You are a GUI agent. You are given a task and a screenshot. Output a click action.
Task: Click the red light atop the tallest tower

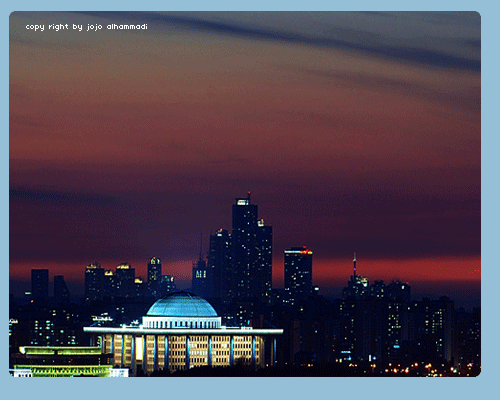point(249,193)
